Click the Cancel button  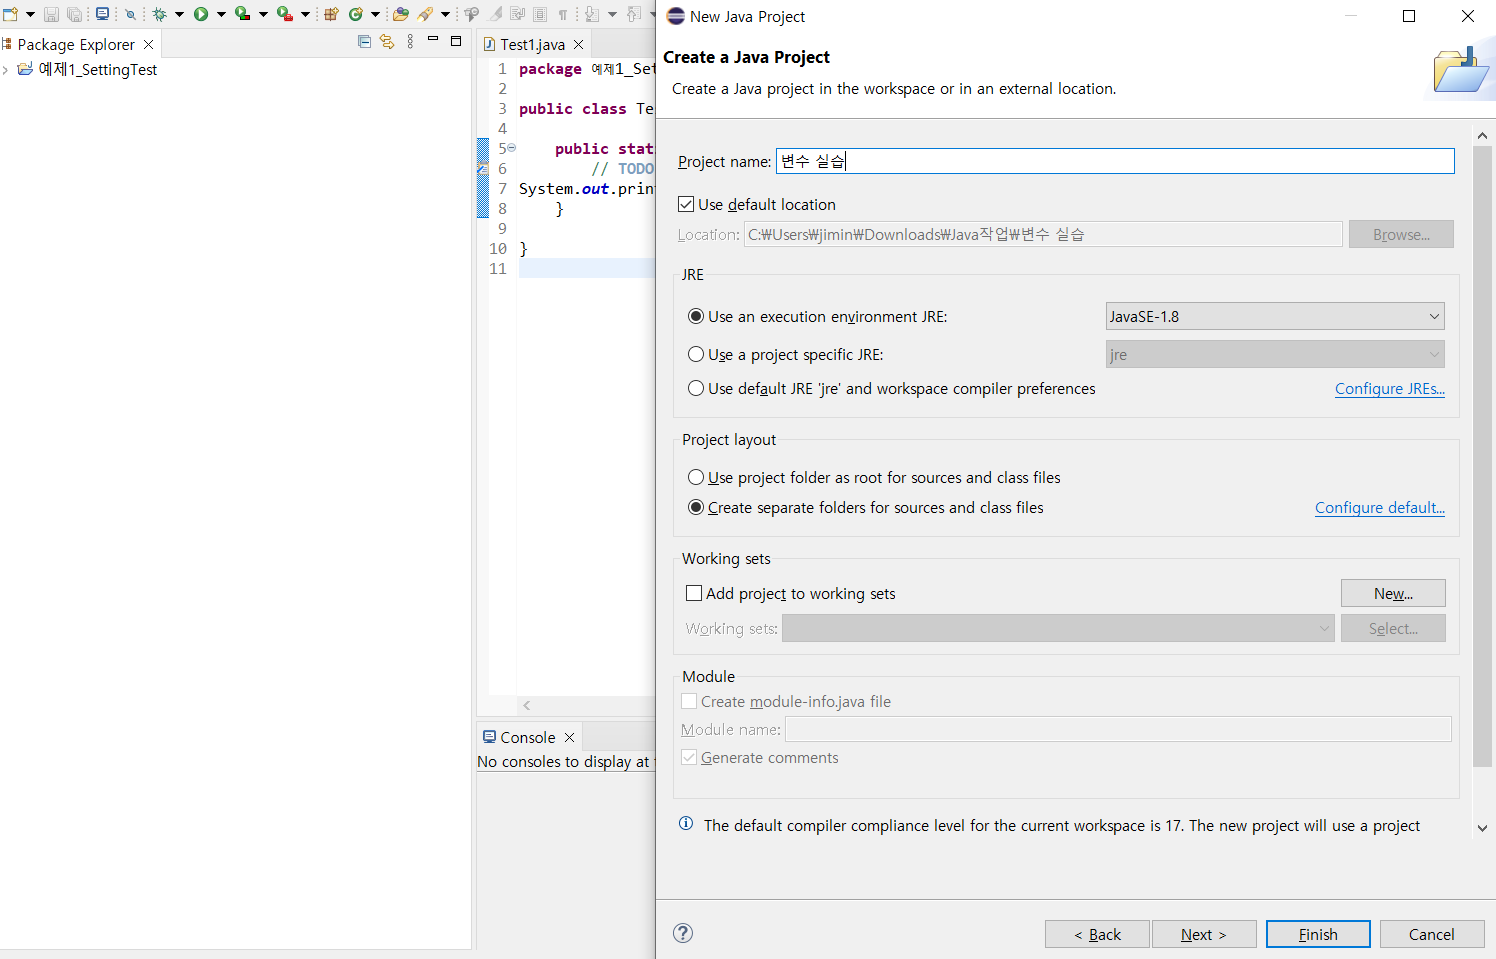coord(1432,934)
